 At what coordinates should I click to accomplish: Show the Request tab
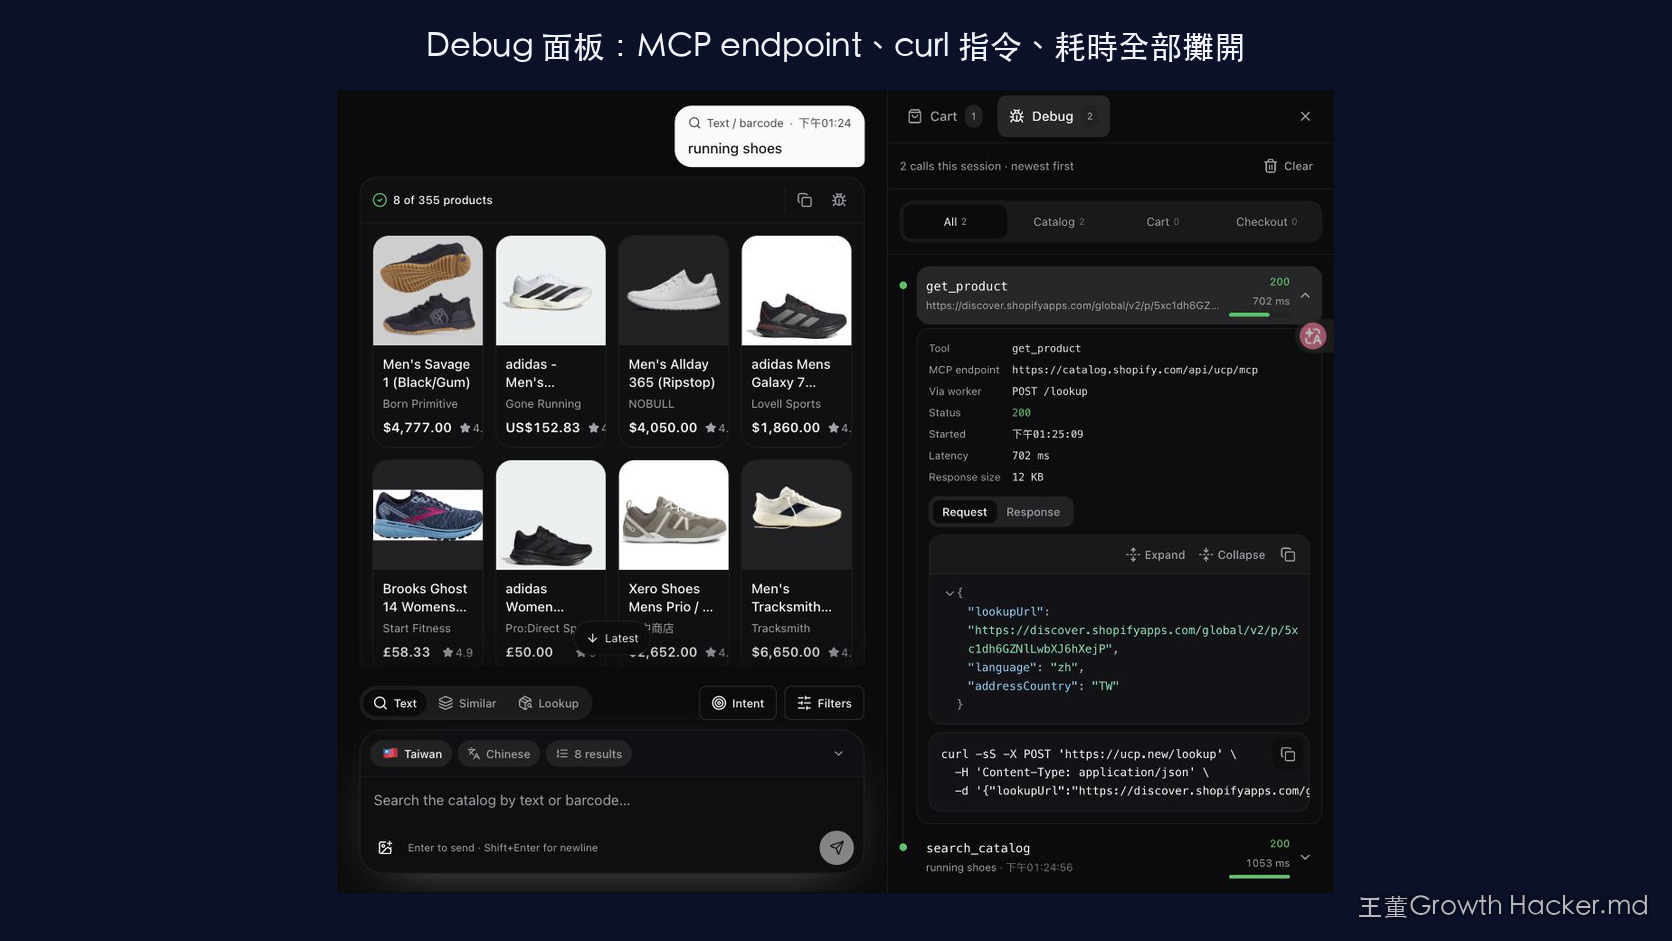click(x=964, y=512)
